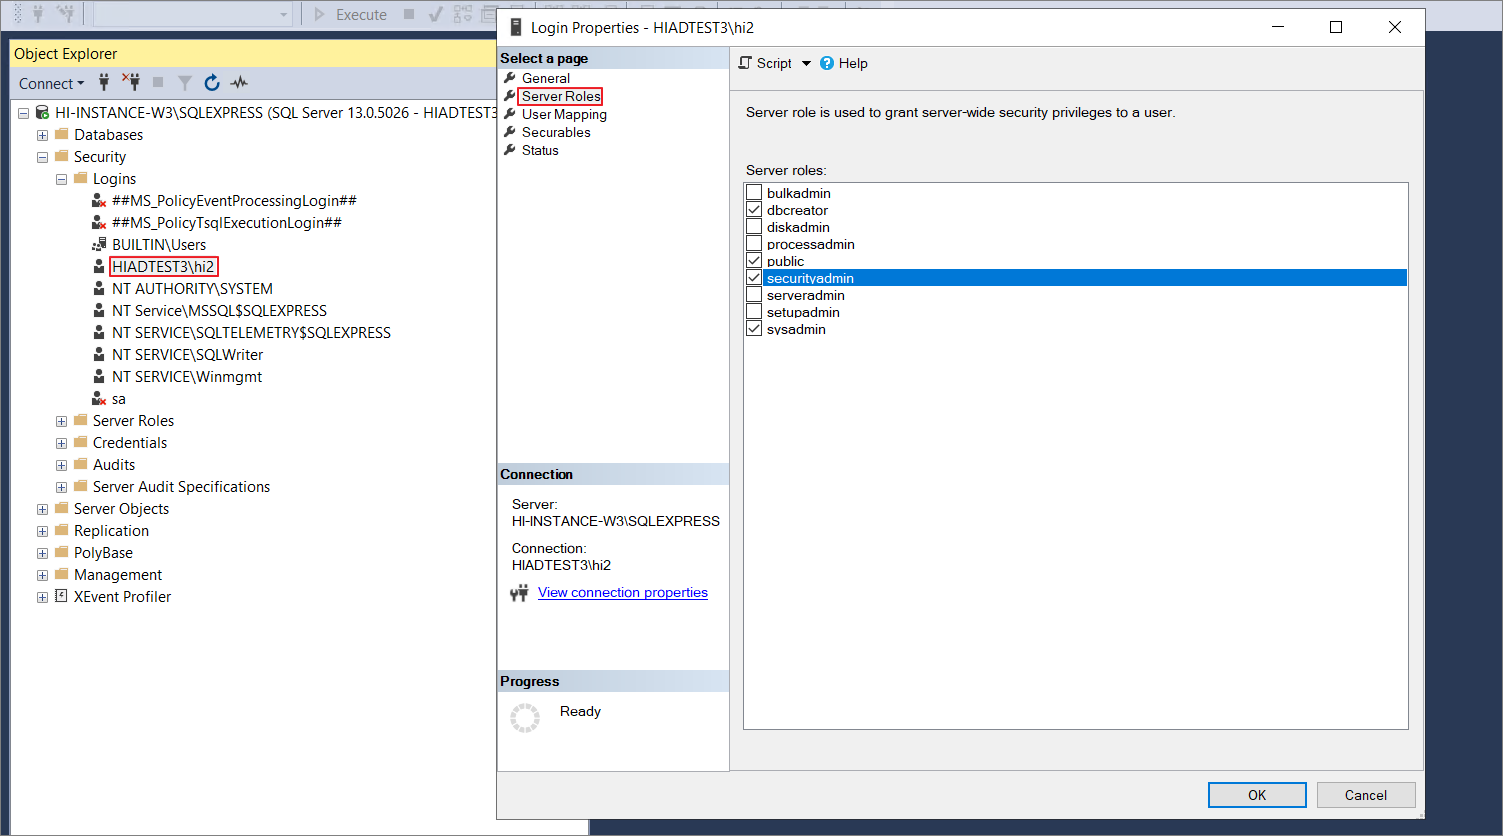Expand the Server Audit Specifications folder
This screenshot has width=1503, height=836.
[61, 487]
